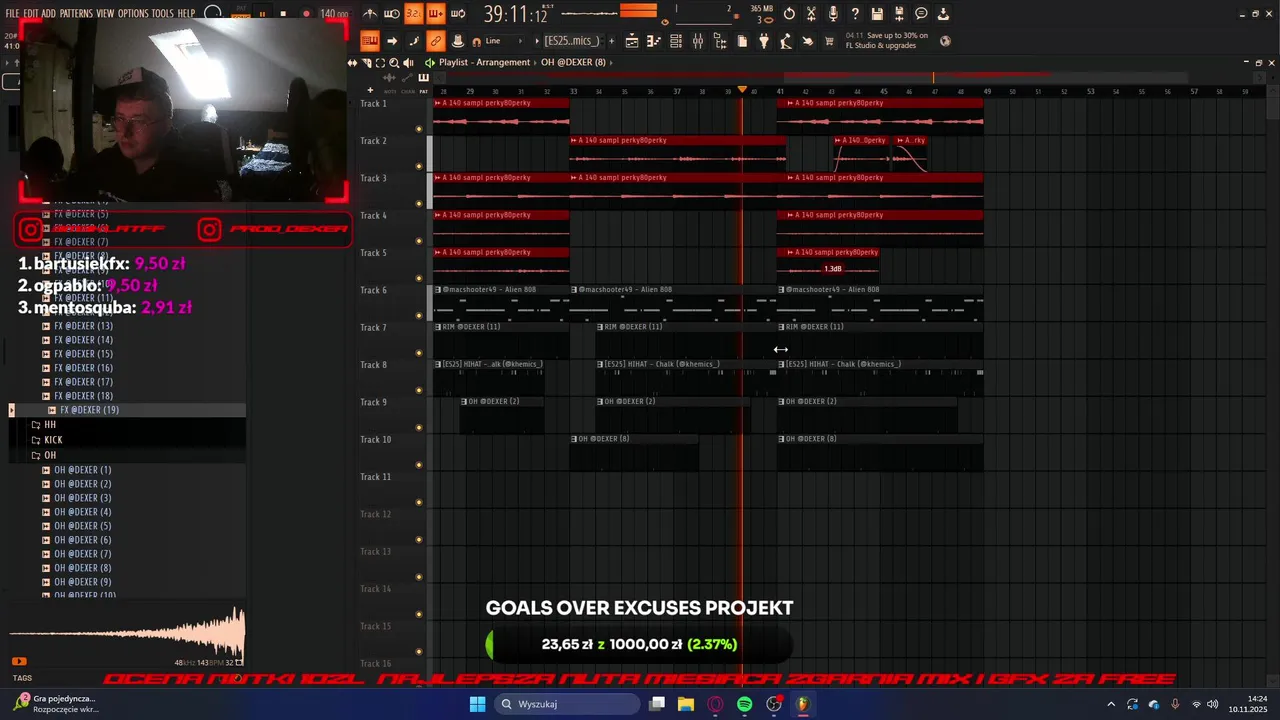Open the EDIT menu
Image resolution: width=1280 pixels, height=720 pixels.
click(31, 14)
